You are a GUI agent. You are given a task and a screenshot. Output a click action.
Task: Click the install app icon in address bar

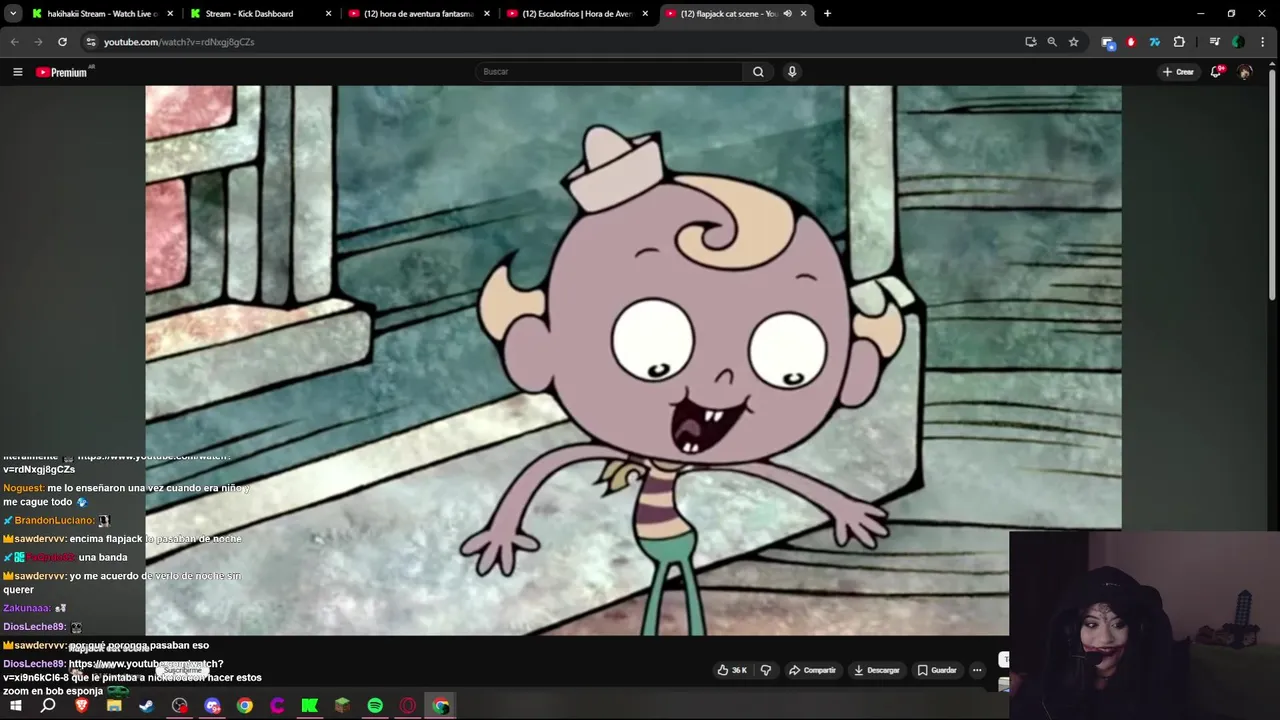click(x=1030, y=42)
